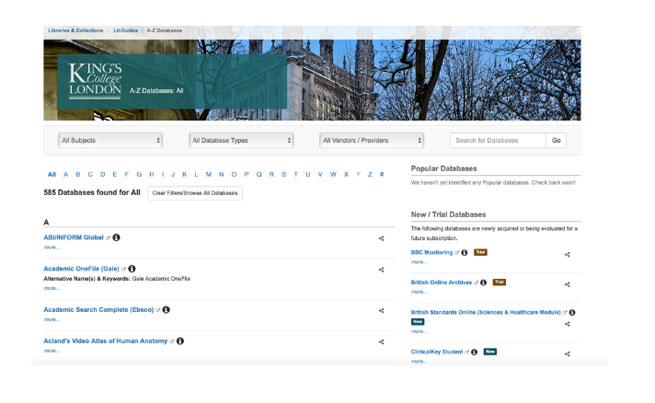Open info icon for Acland's Video Atlas
The height and width of the screenshot is (403, 655).
click(x=180, y=341)
